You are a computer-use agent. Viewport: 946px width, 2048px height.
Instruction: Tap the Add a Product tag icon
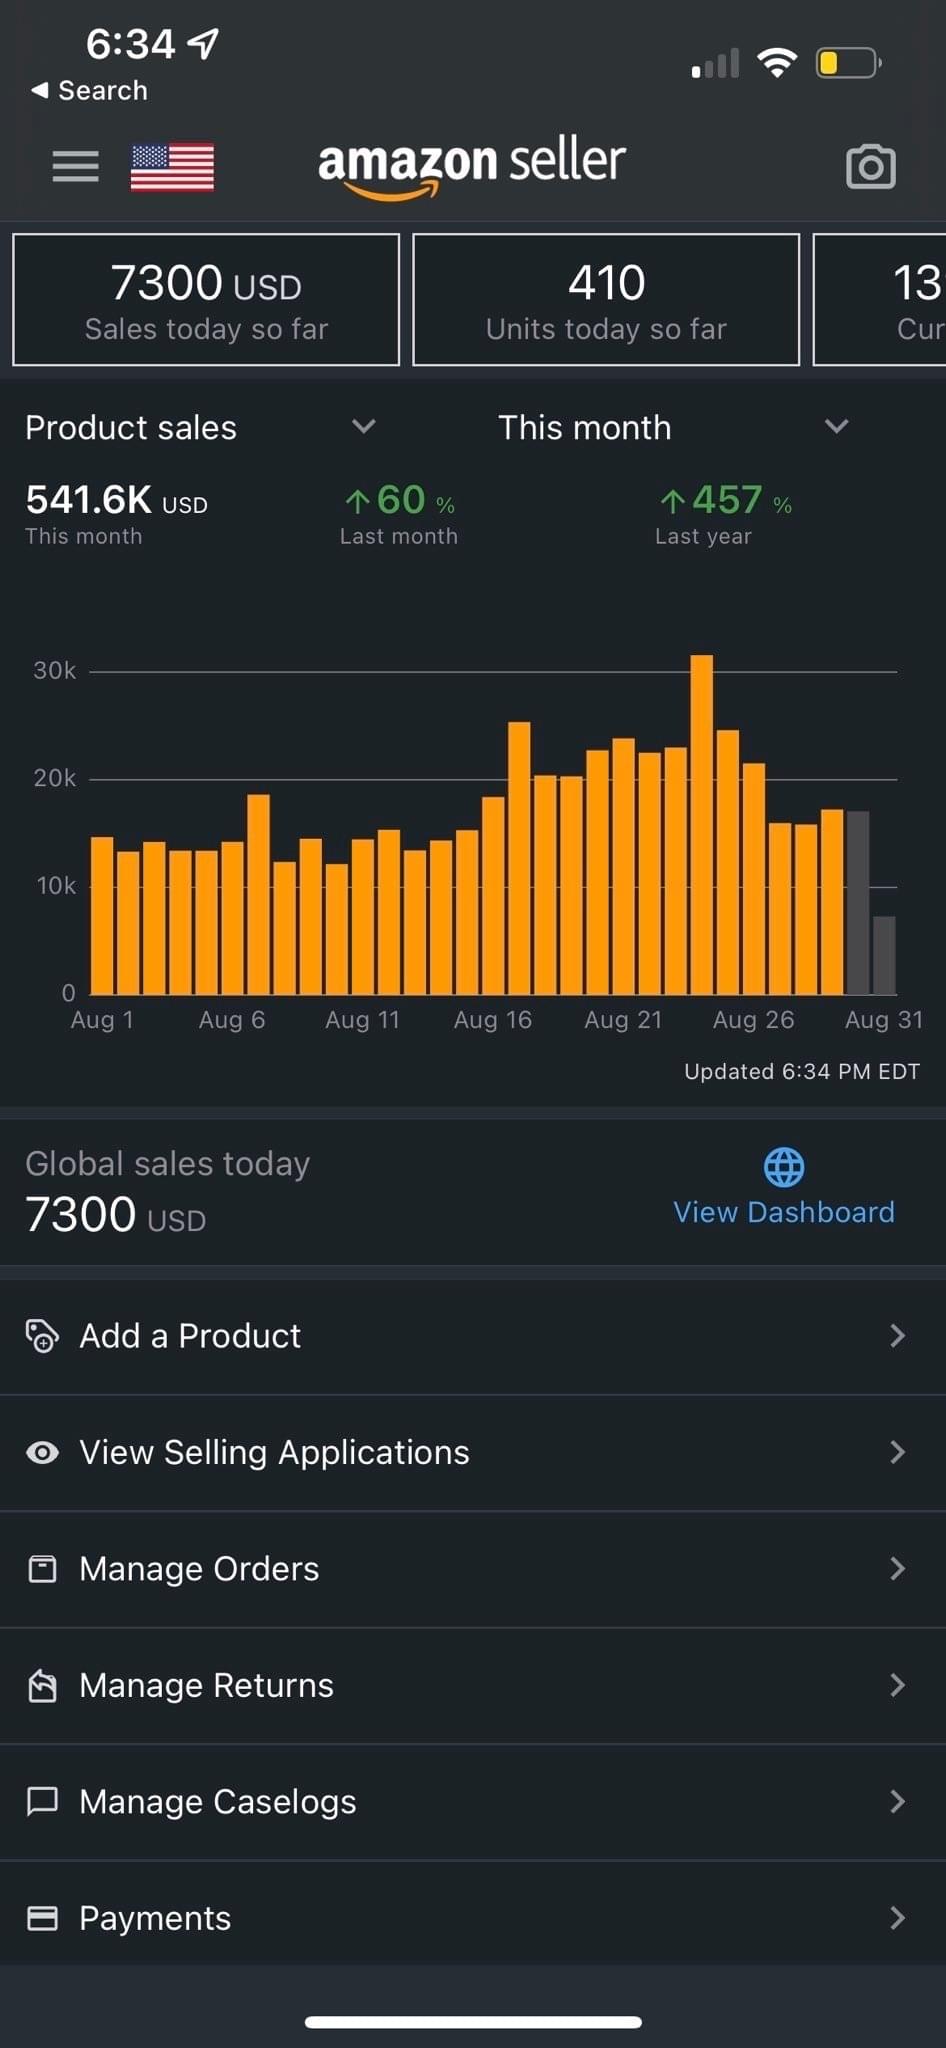click(x=42, y=1336)
